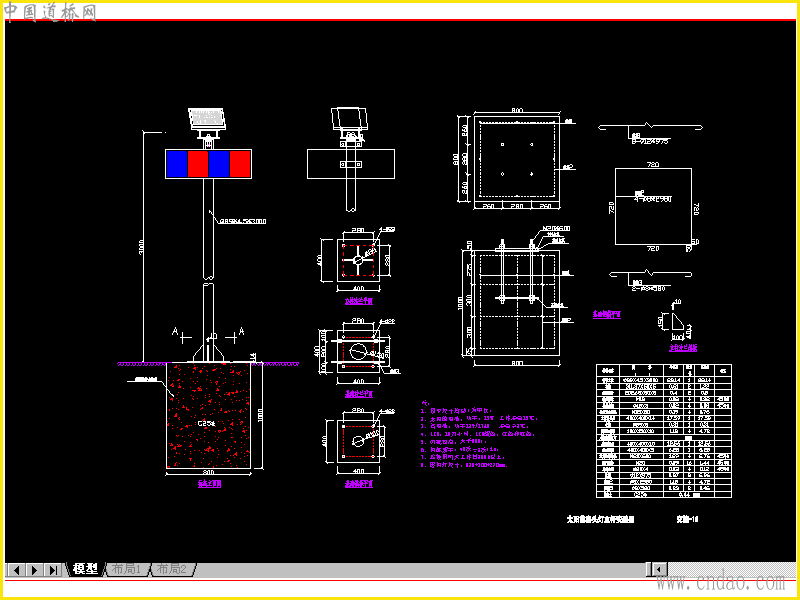Image resolution: width=800 pixels, height=600 pixels.
Task: Switch to the 模型 model tab
Action: (x=85, y=569)
